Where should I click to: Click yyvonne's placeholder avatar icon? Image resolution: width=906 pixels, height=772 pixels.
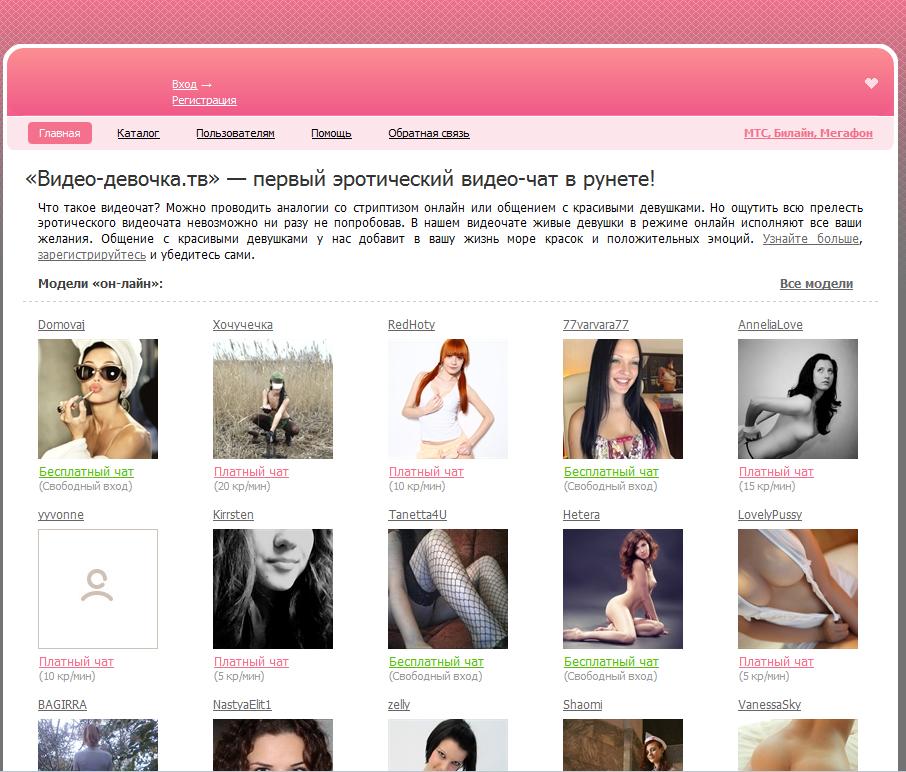[x=98, y=589]
